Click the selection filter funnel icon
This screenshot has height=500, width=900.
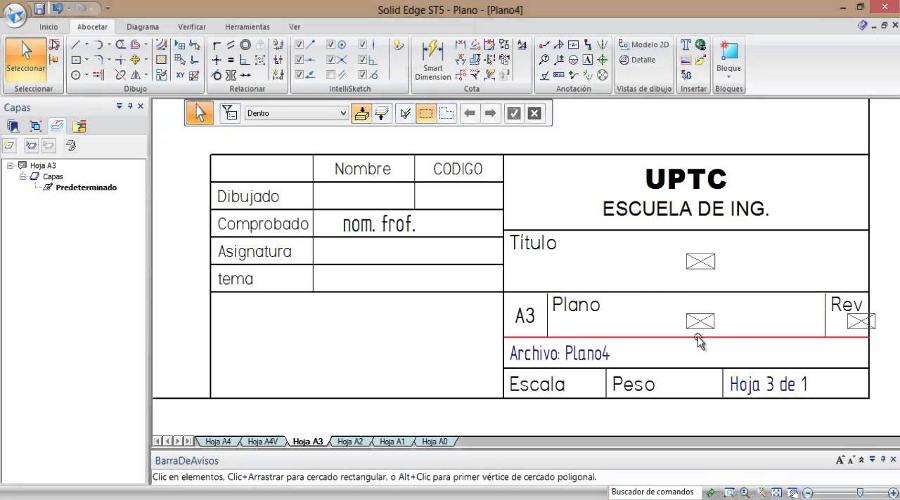[229, 113]
